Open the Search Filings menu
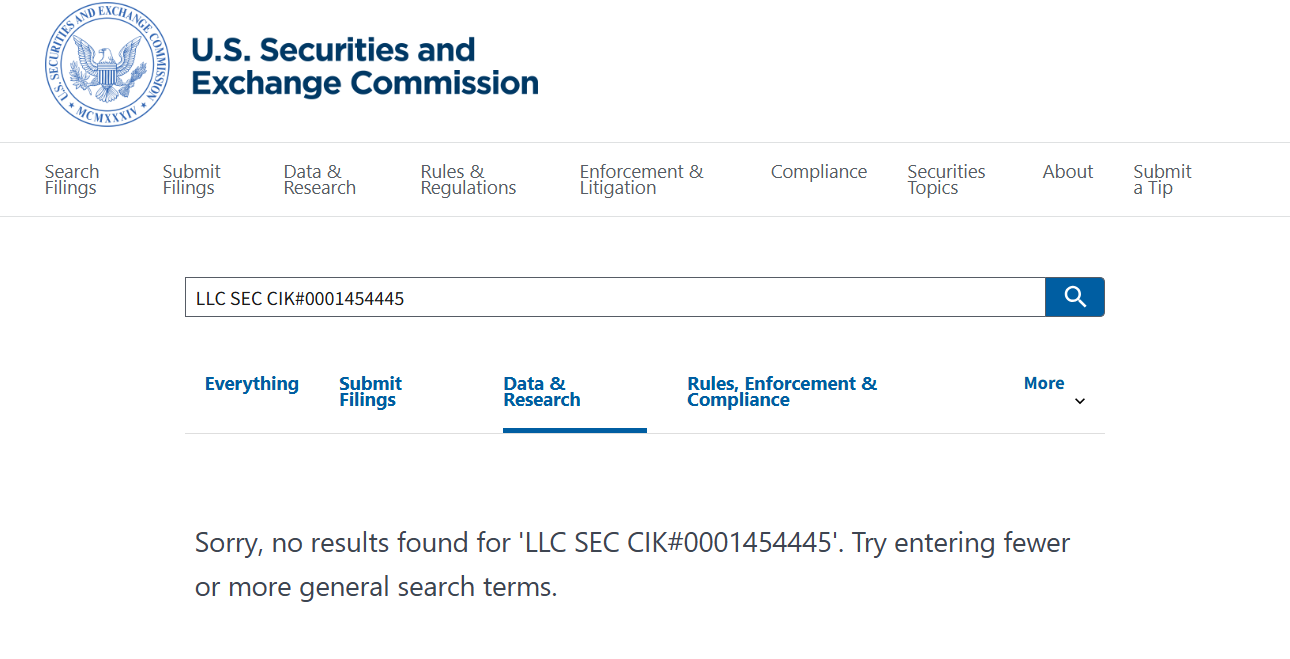The image size is (1290, 659). click(x=72, y=180)
